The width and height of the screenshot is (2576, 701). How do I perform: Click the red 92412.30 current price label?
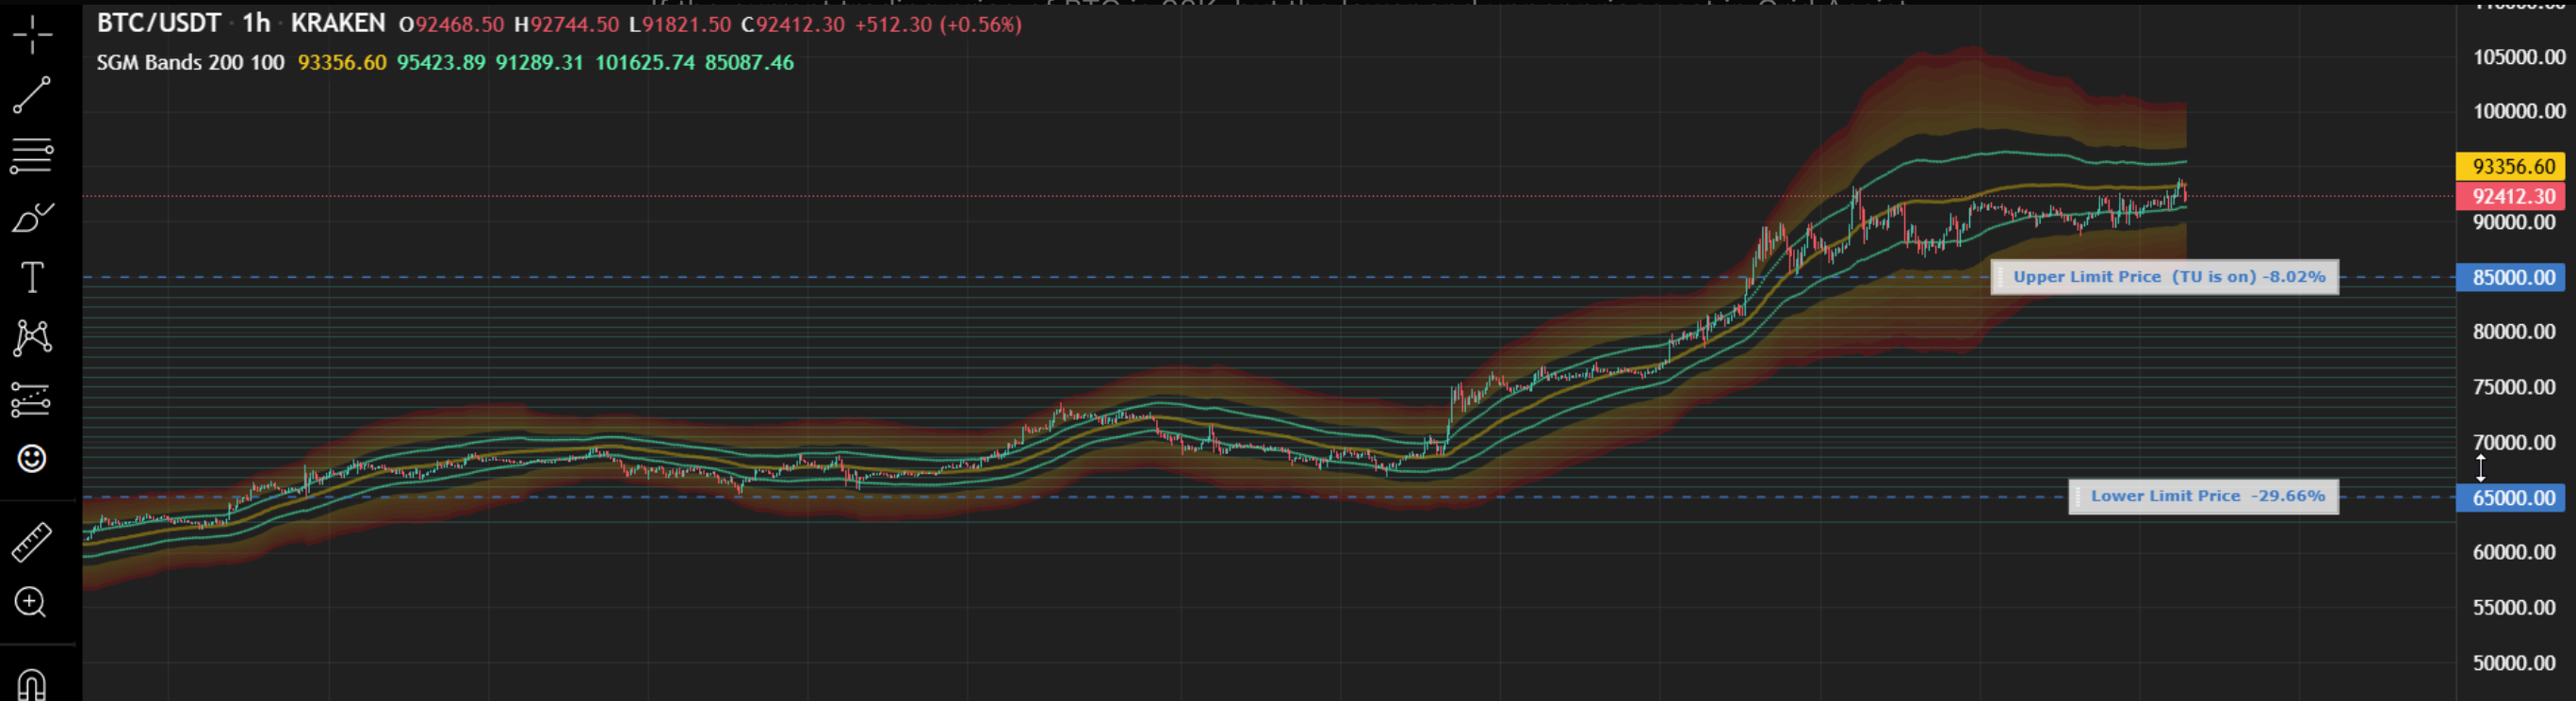tap(2512, 196)
